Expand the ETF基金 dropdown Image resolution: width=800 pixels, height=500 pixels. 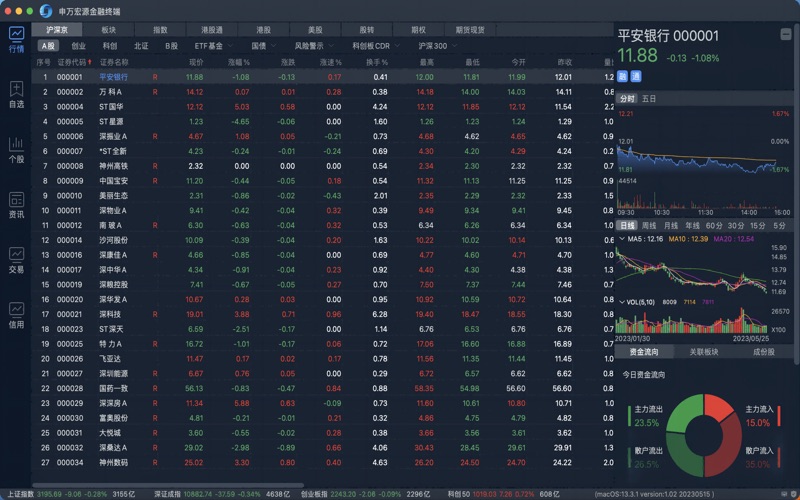point(212,46)
